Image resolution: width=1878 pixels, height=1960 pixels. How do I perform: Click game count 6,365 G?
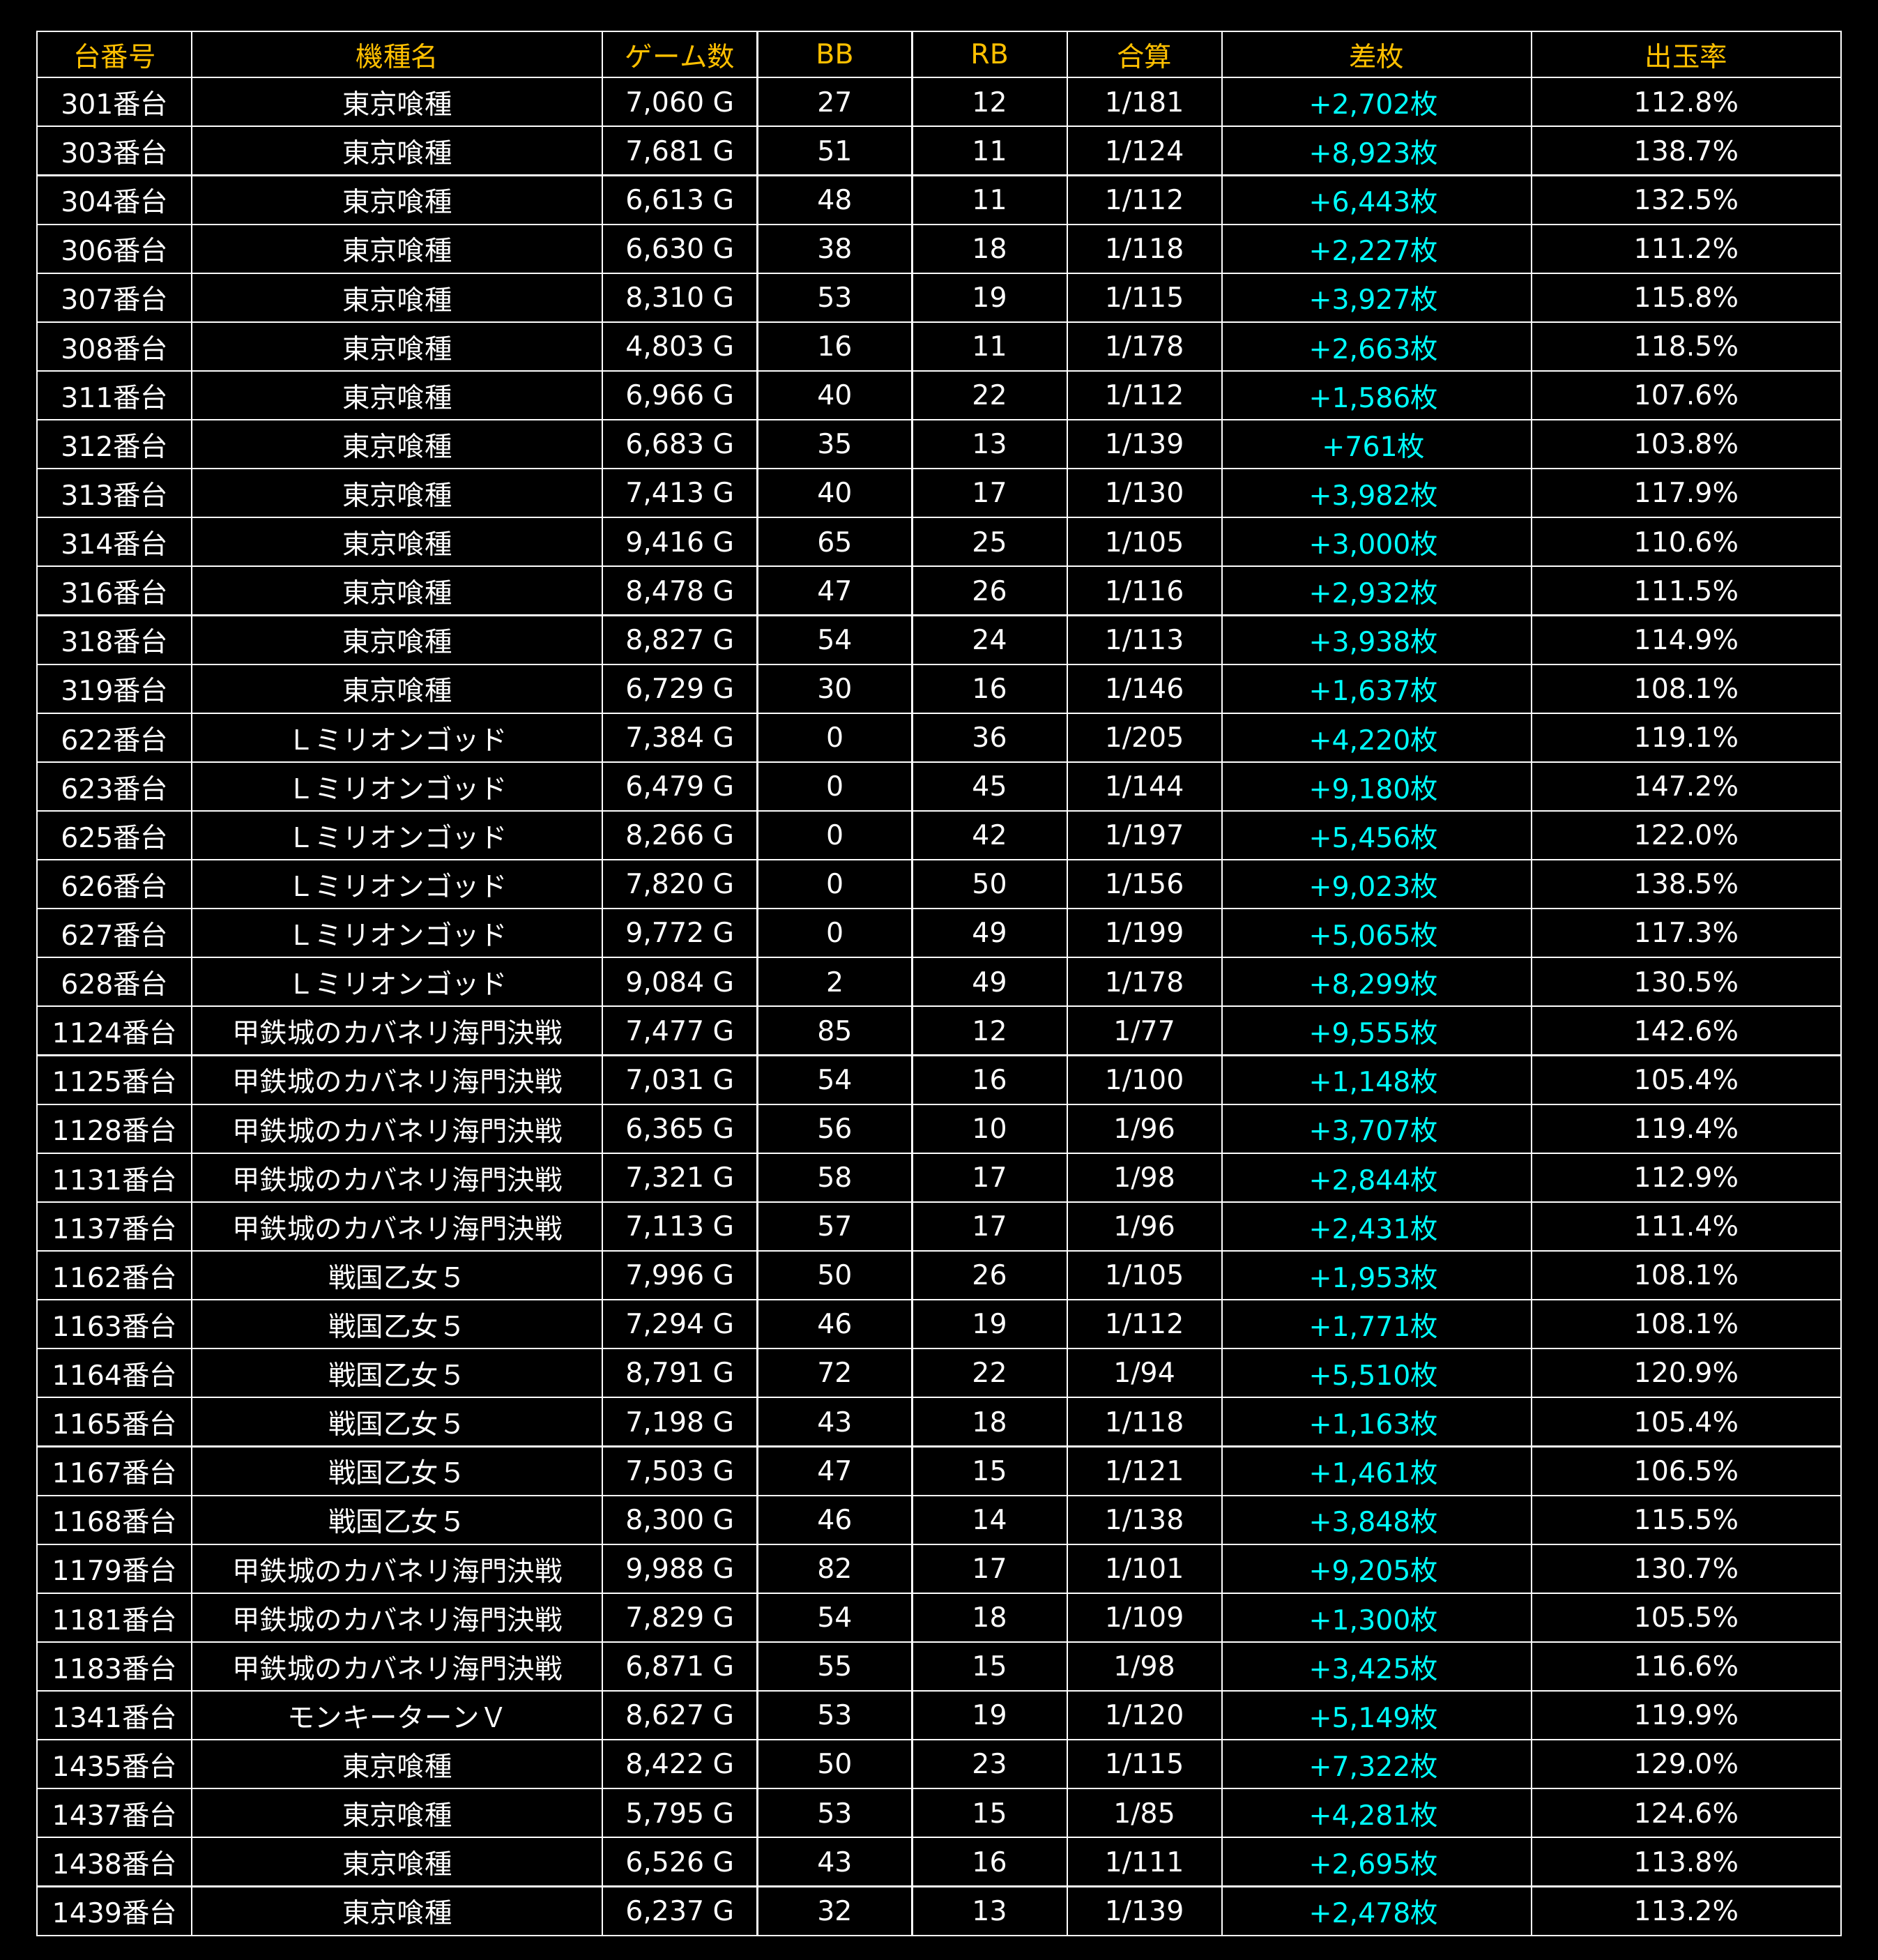pos(680,1129)
